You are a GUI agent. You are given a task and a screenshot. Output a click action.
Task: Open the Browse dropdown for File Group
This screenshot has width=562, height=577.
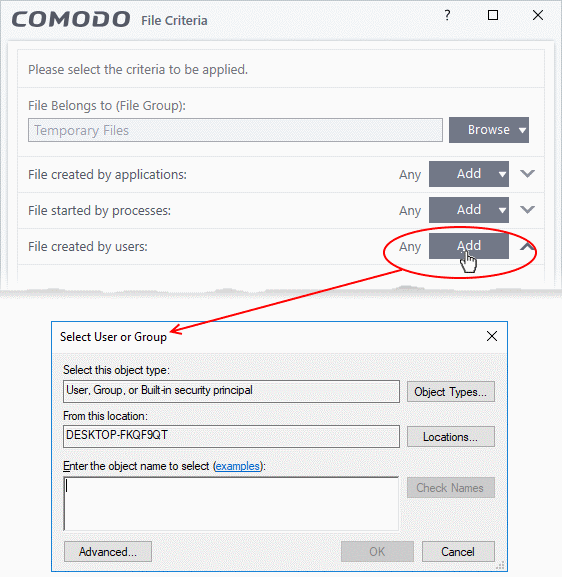click(x=489, y=130)
